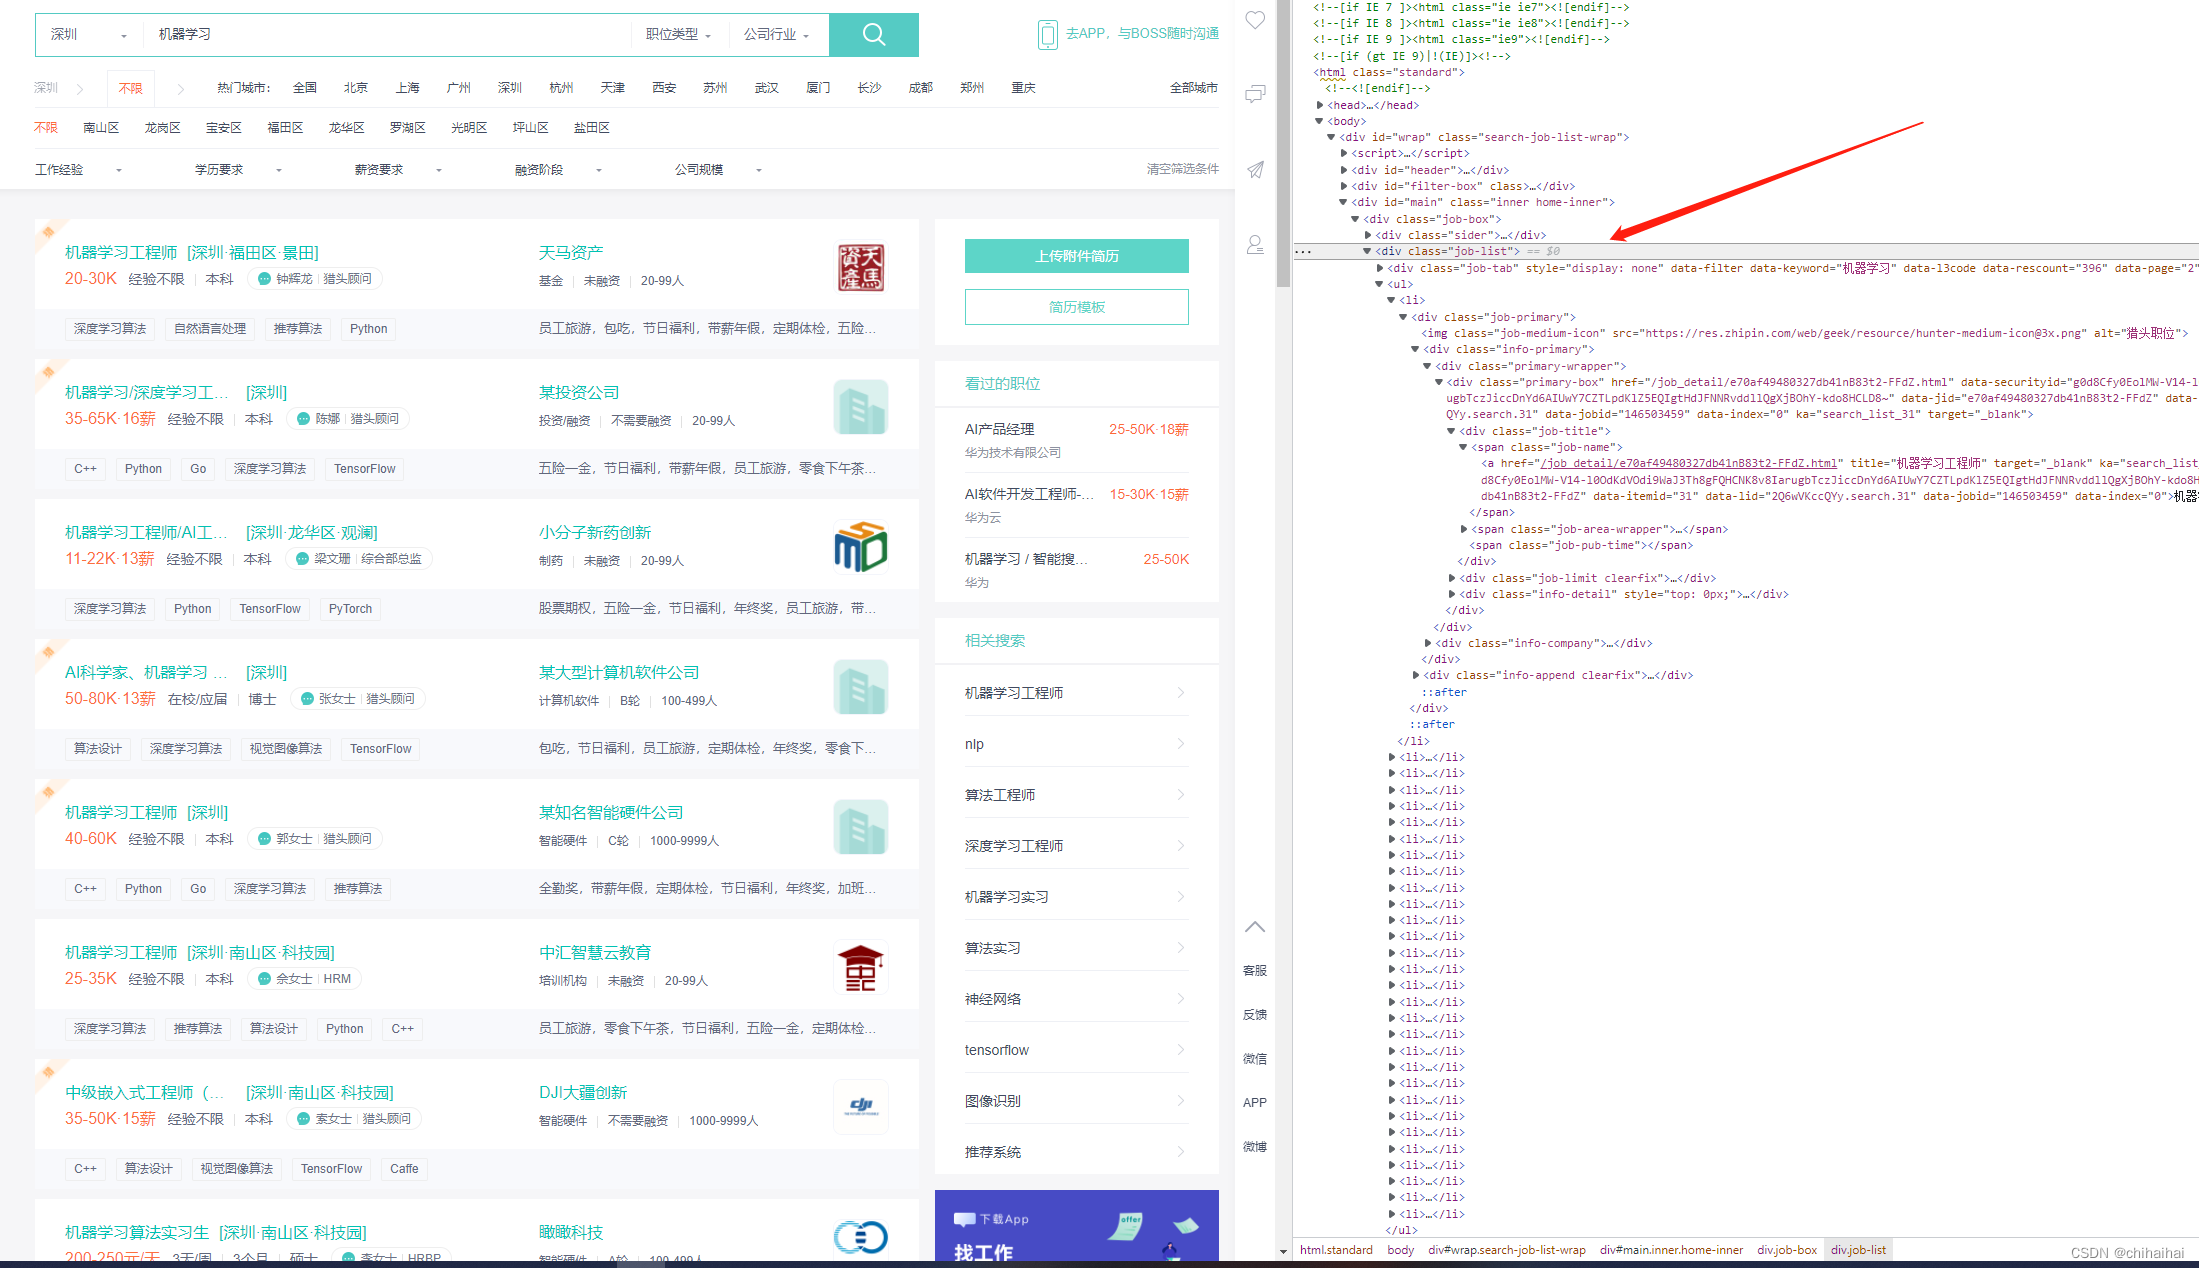Click the 陈娜 recruiter avatar icon
Screen dimensions: 2199x1268
pos(303,419)
